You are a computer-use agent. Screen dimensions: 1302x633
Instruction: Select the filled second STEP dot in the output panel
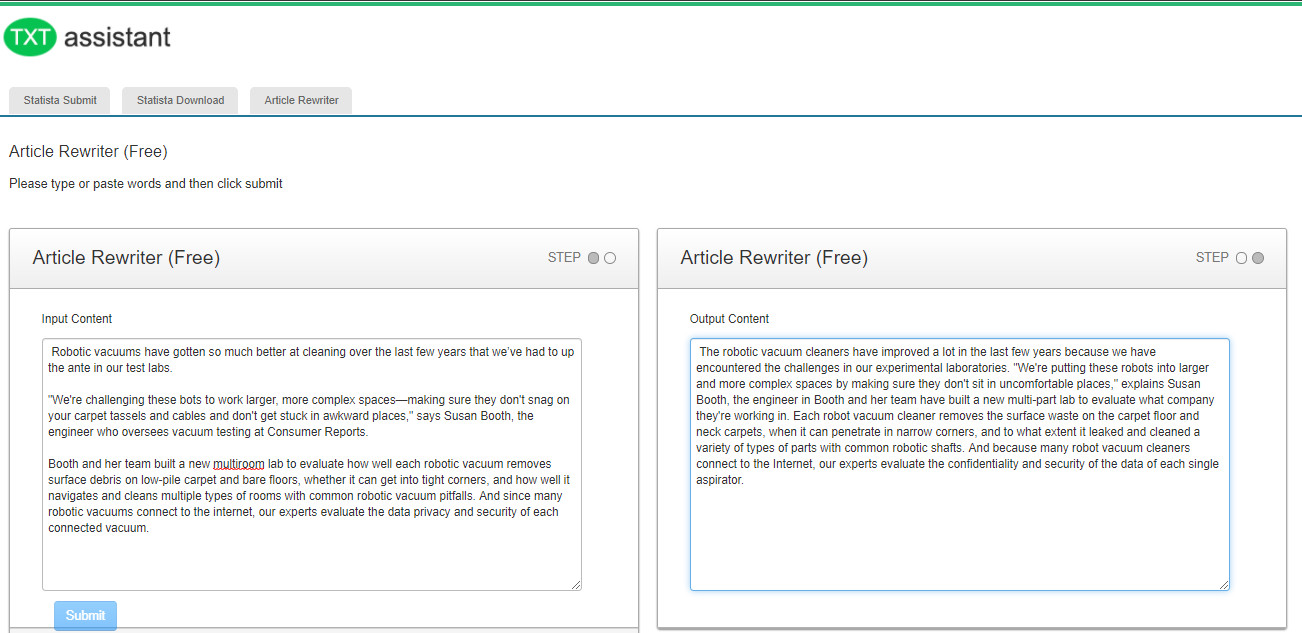1258,258
